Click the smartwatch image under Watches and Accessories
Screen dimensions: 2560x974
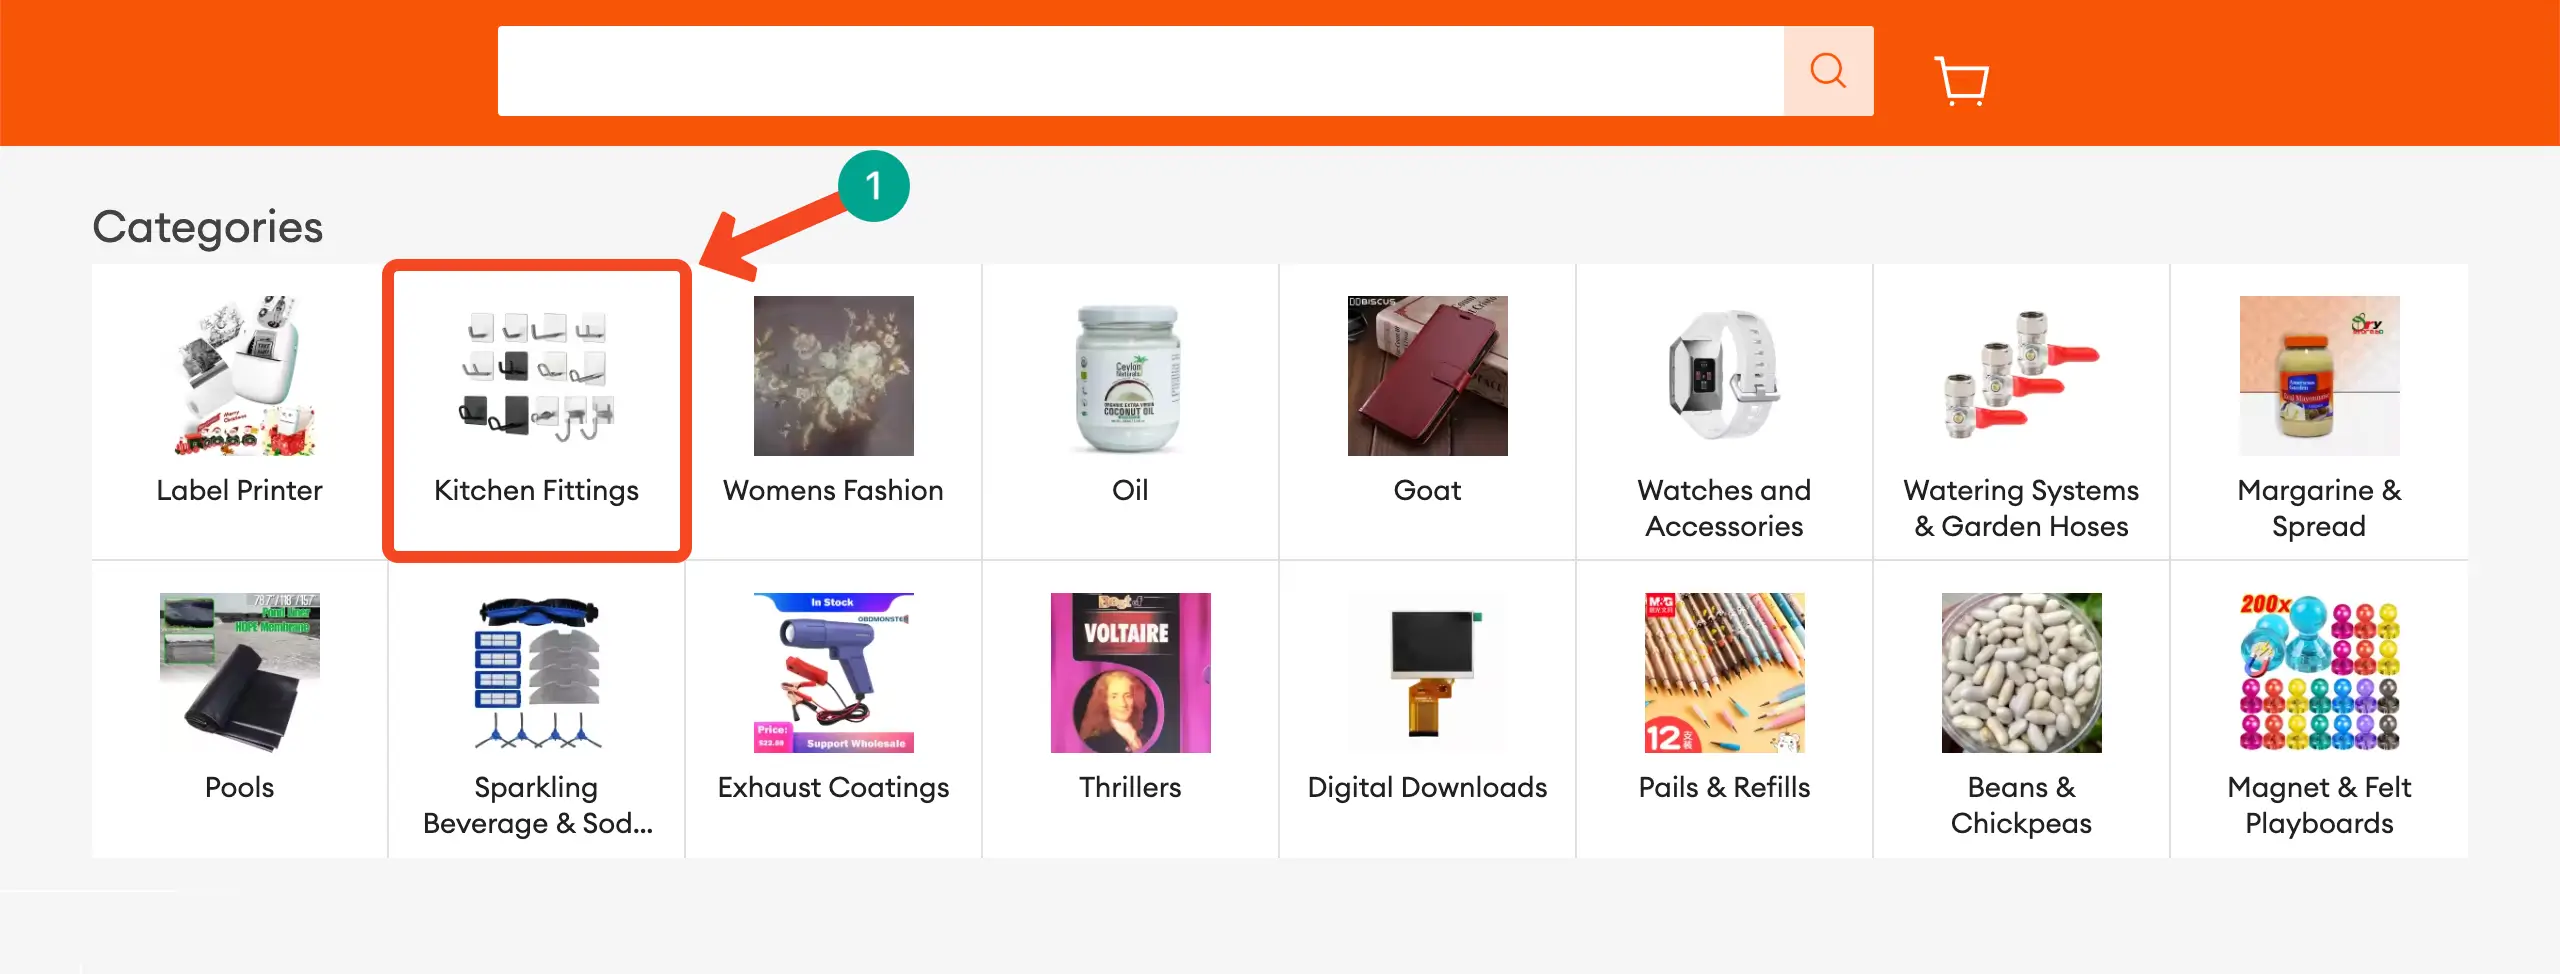click(x=1724, y=375)
